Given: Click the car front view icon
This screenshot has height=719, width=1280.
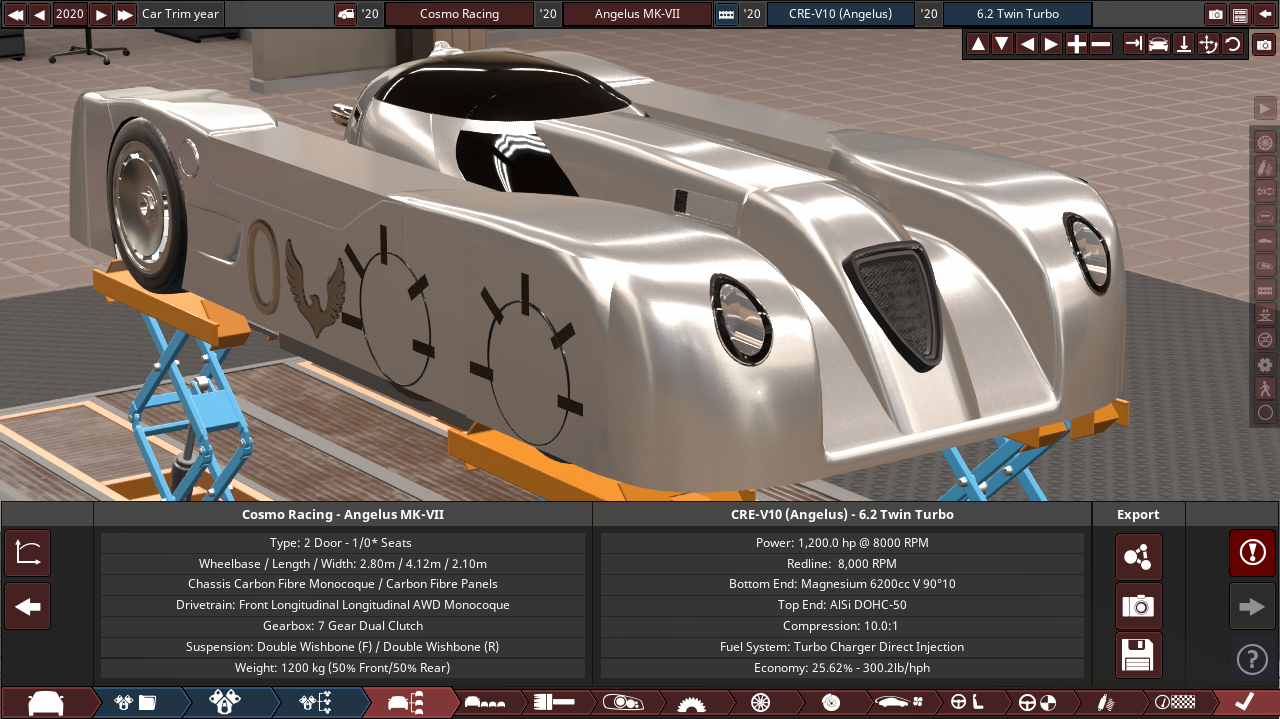Looking at the screenshot, I should click(x=1158, y=44).
